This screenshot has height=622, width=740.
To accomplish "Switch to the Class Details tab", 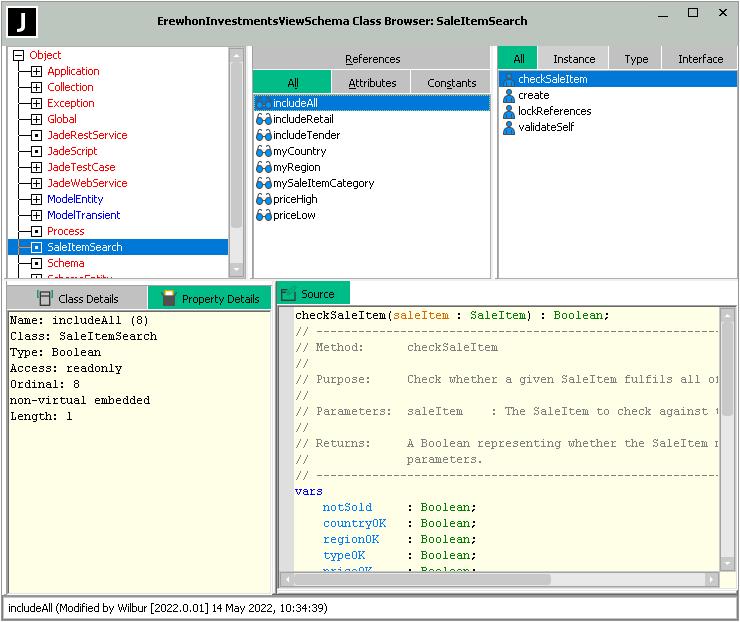I will pos(77,298).
